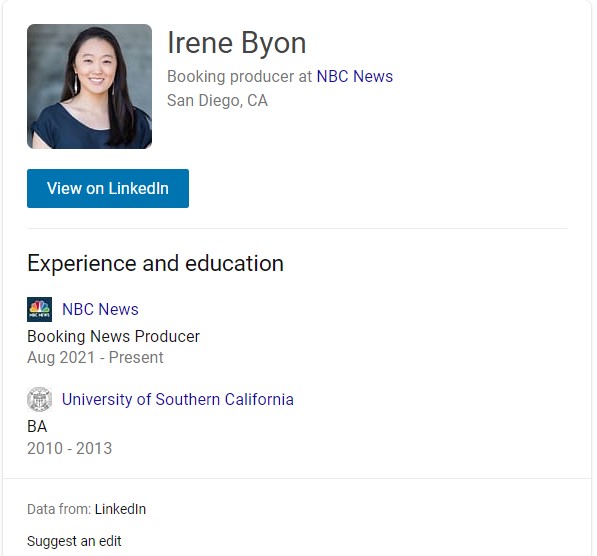The width and height of the screenshot is (597, 556).
Task: Click the 2010 - 2013 education years
Action: coord(70,448)
